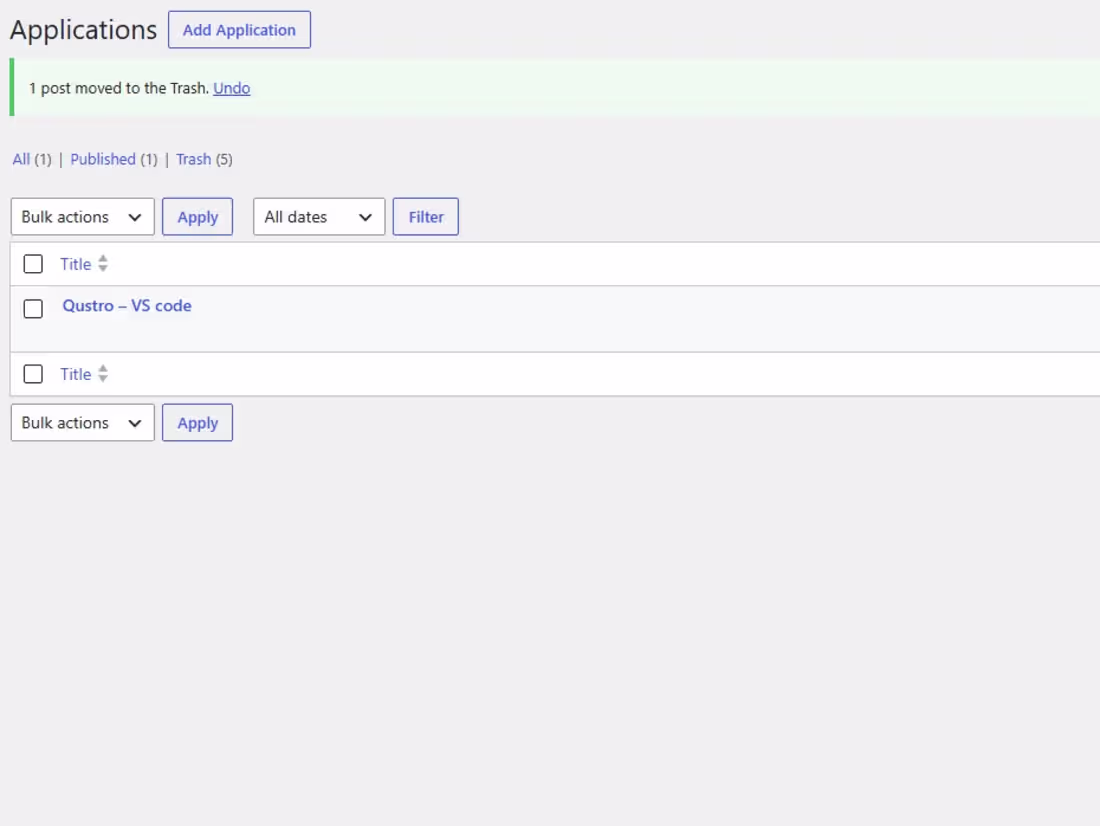Click the Add Application button
The width and height of the screenshot is (1100, 826).
[x=239, y=29]
